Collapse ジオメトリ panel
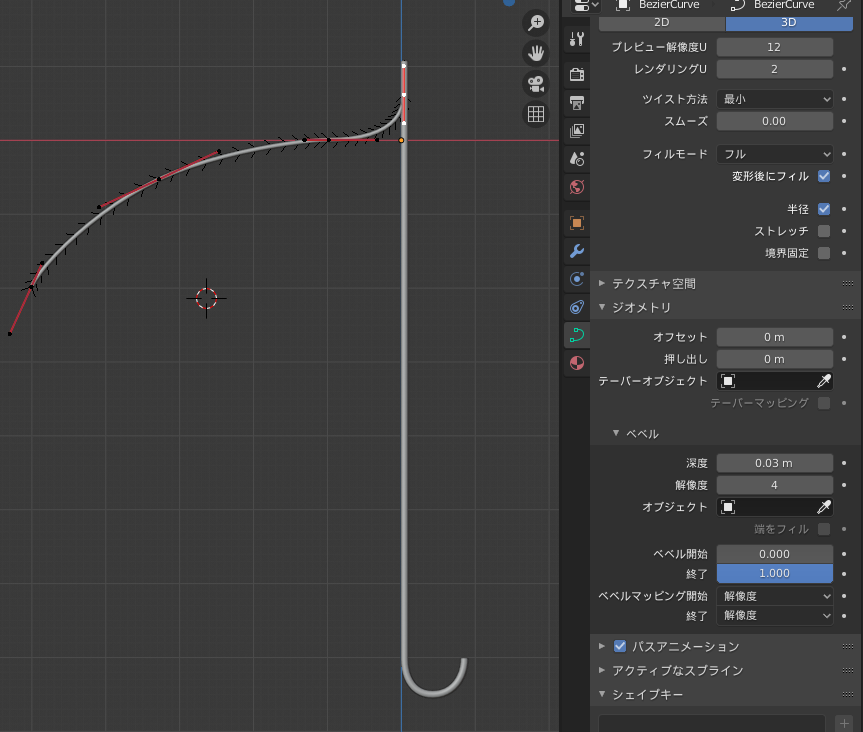Viewport: 863px width, 732px height. pos(602,307)
